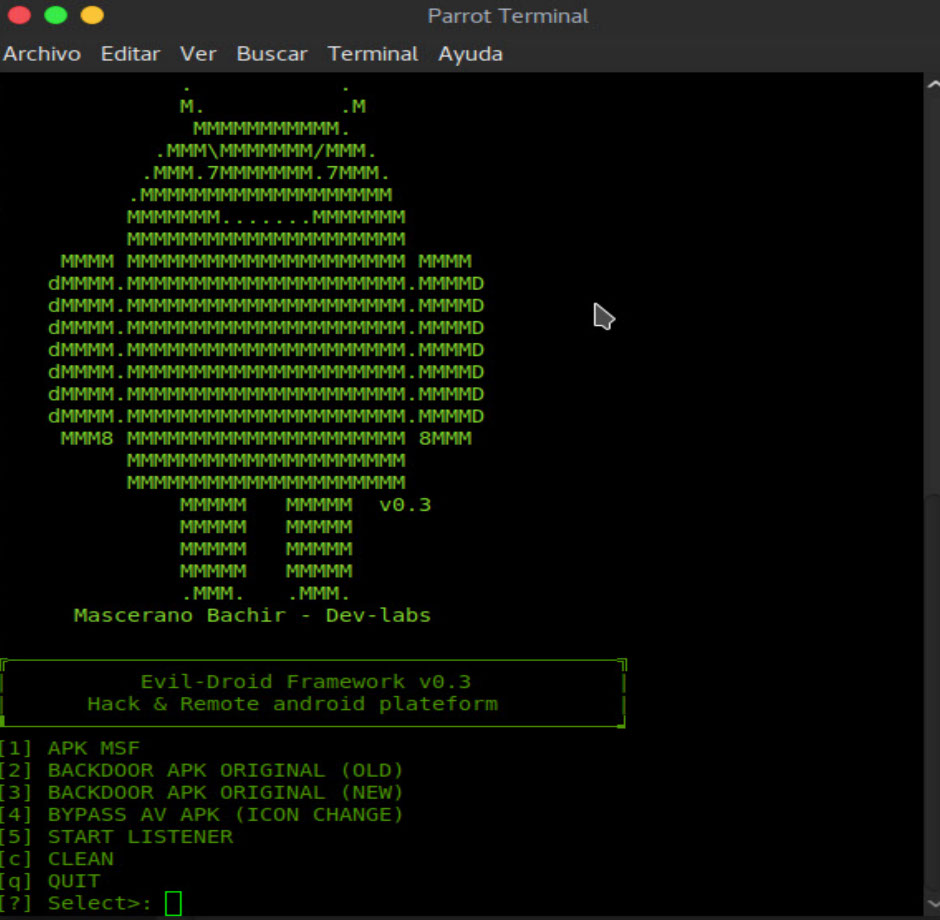This screenshot has height=920, width=940.
Task: Click the 'Evil-Droid Framework v0.3' banner text
Action: (x=306, y=681)
